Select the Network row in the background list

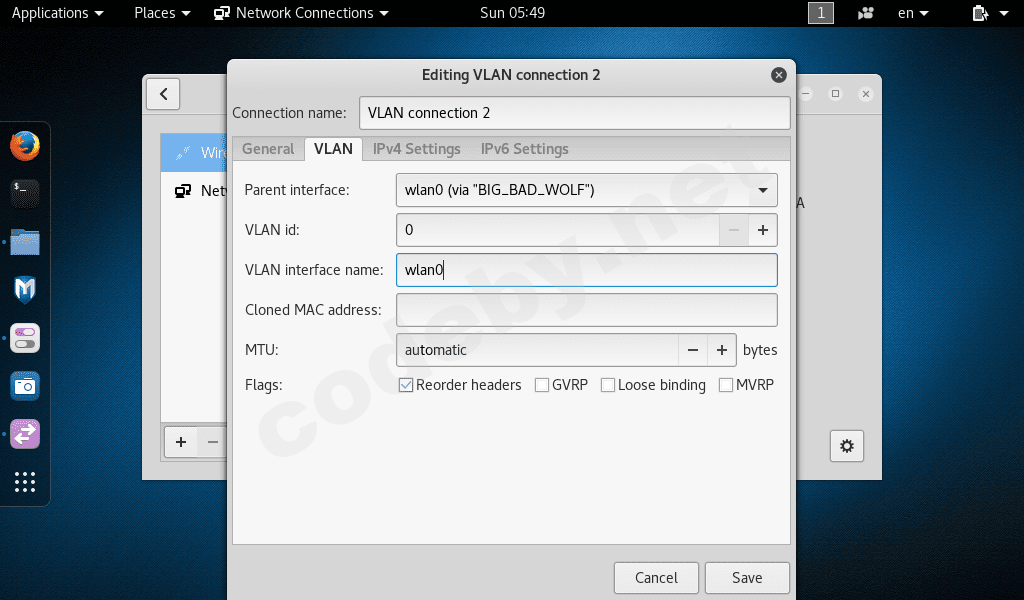click(x=194, y=191)
